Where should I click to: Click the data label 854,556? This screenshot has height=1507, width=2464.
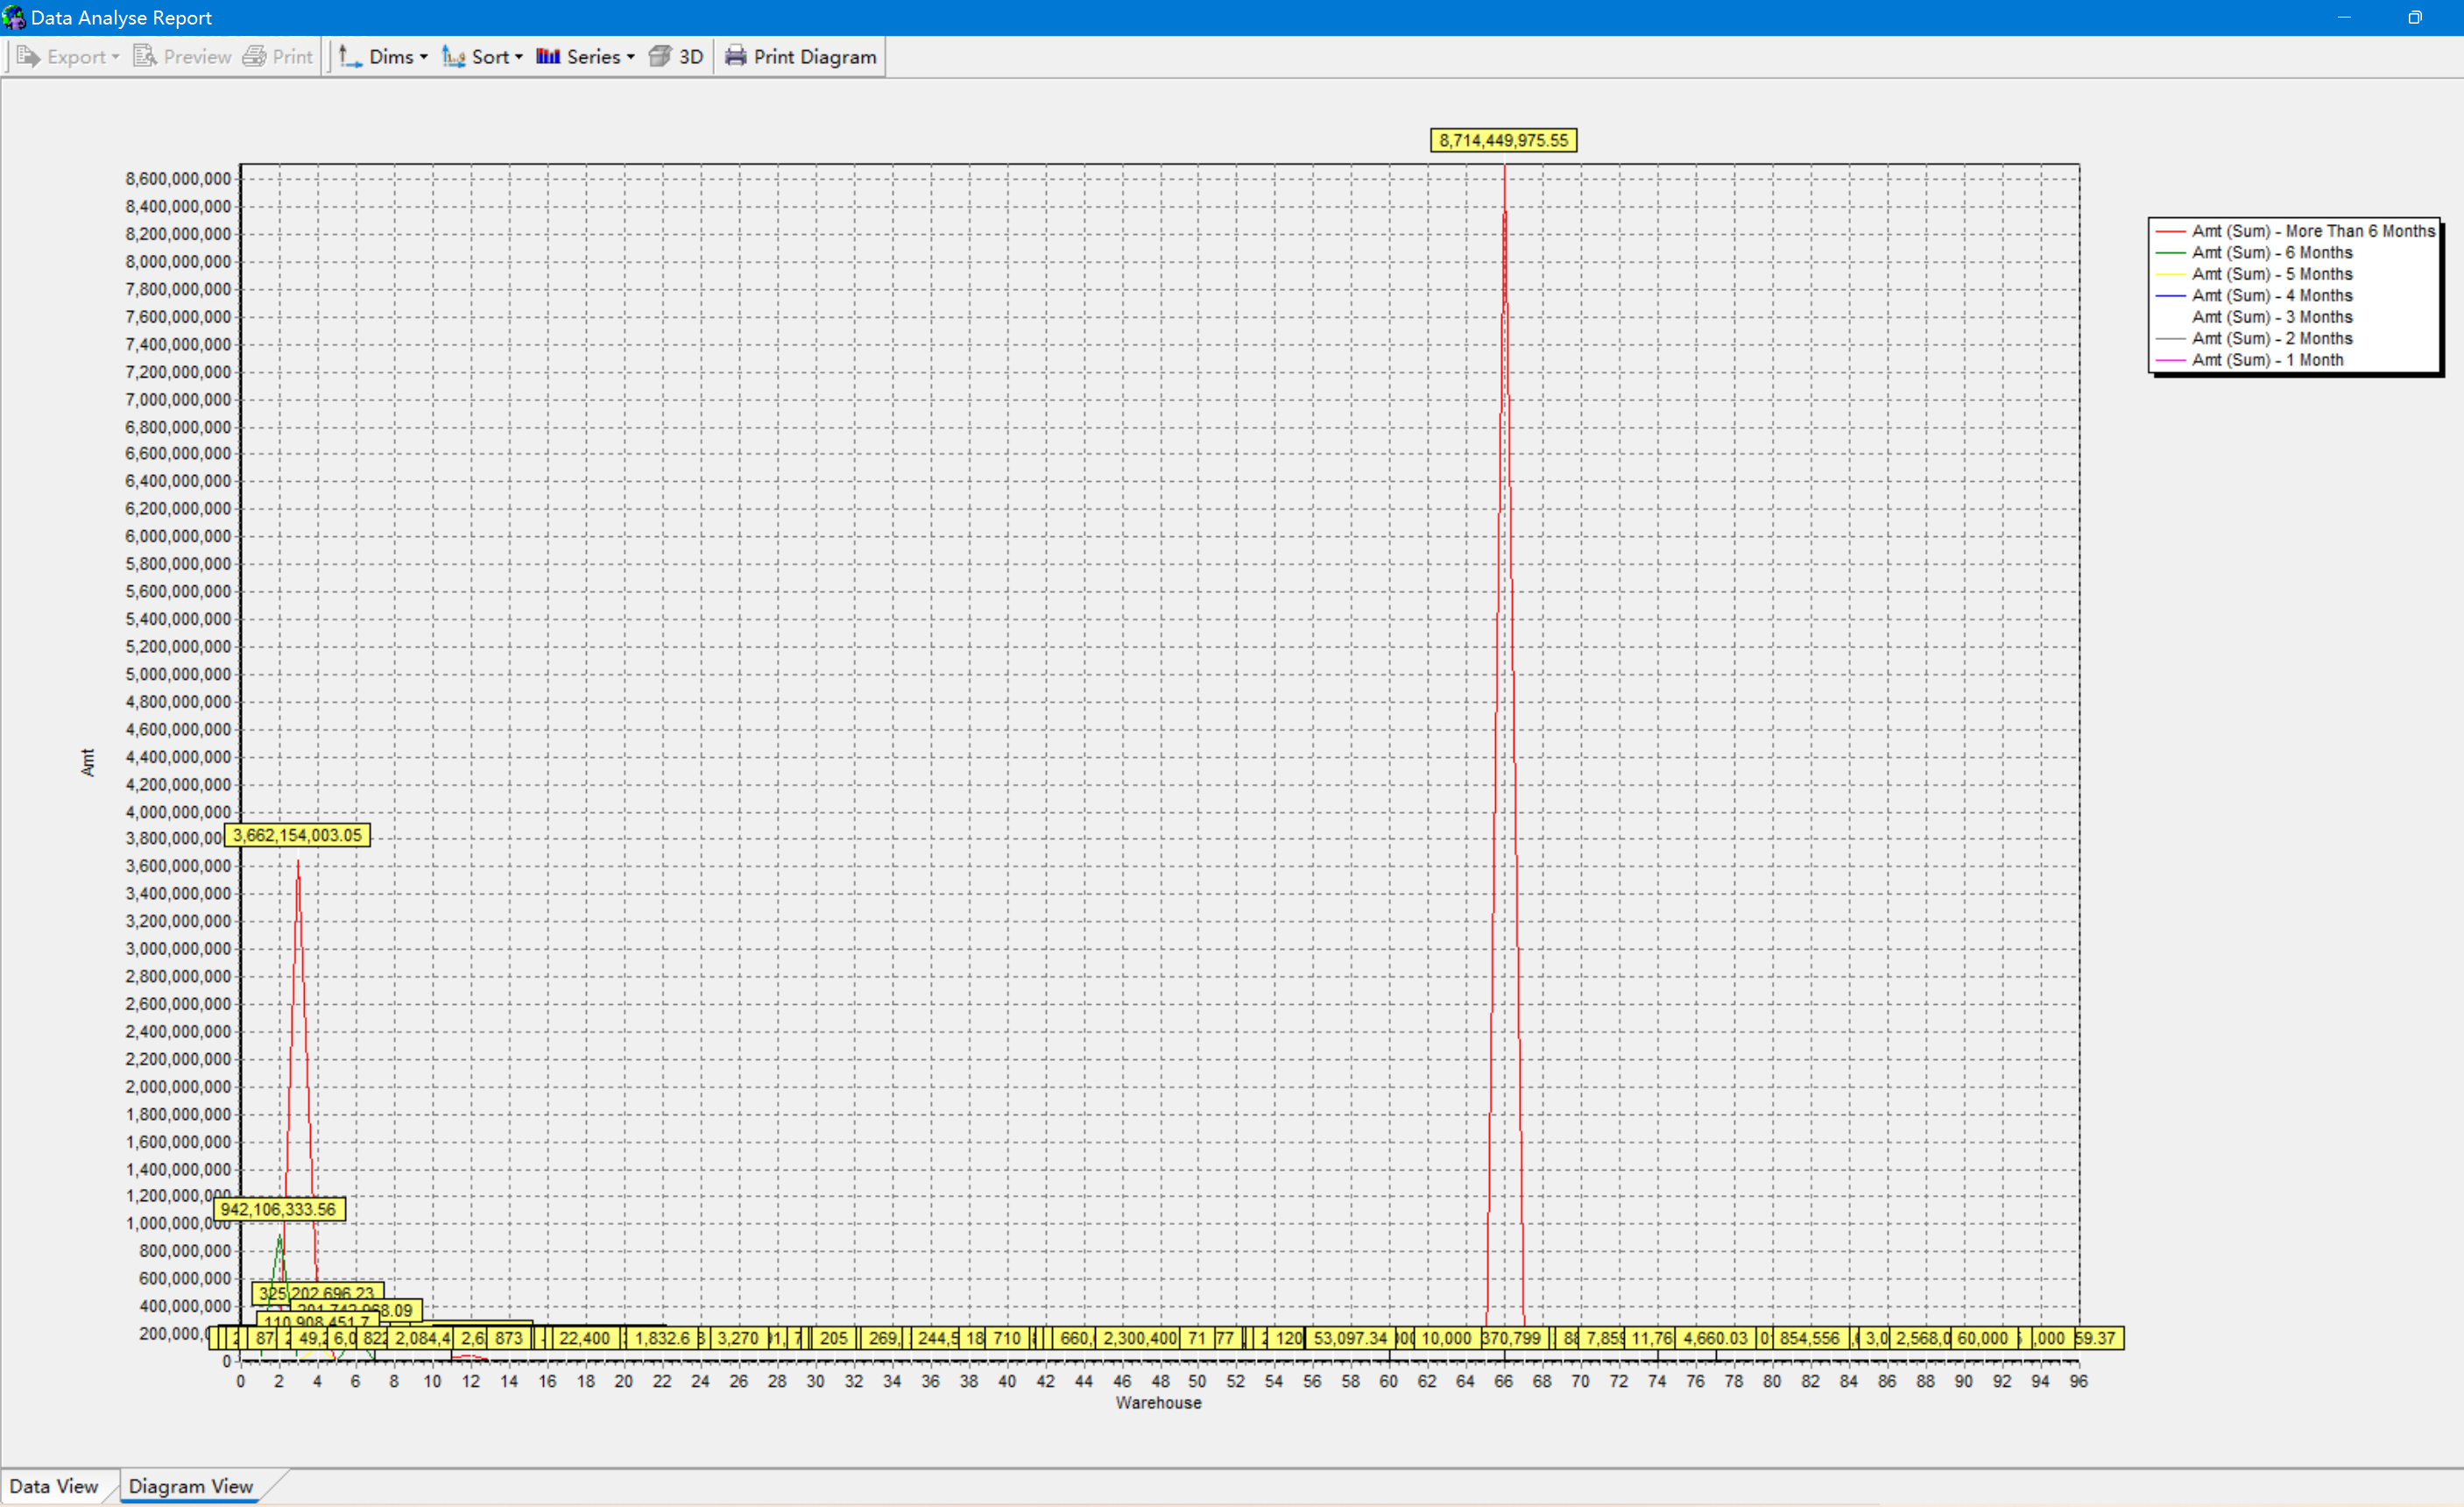1809,1338
